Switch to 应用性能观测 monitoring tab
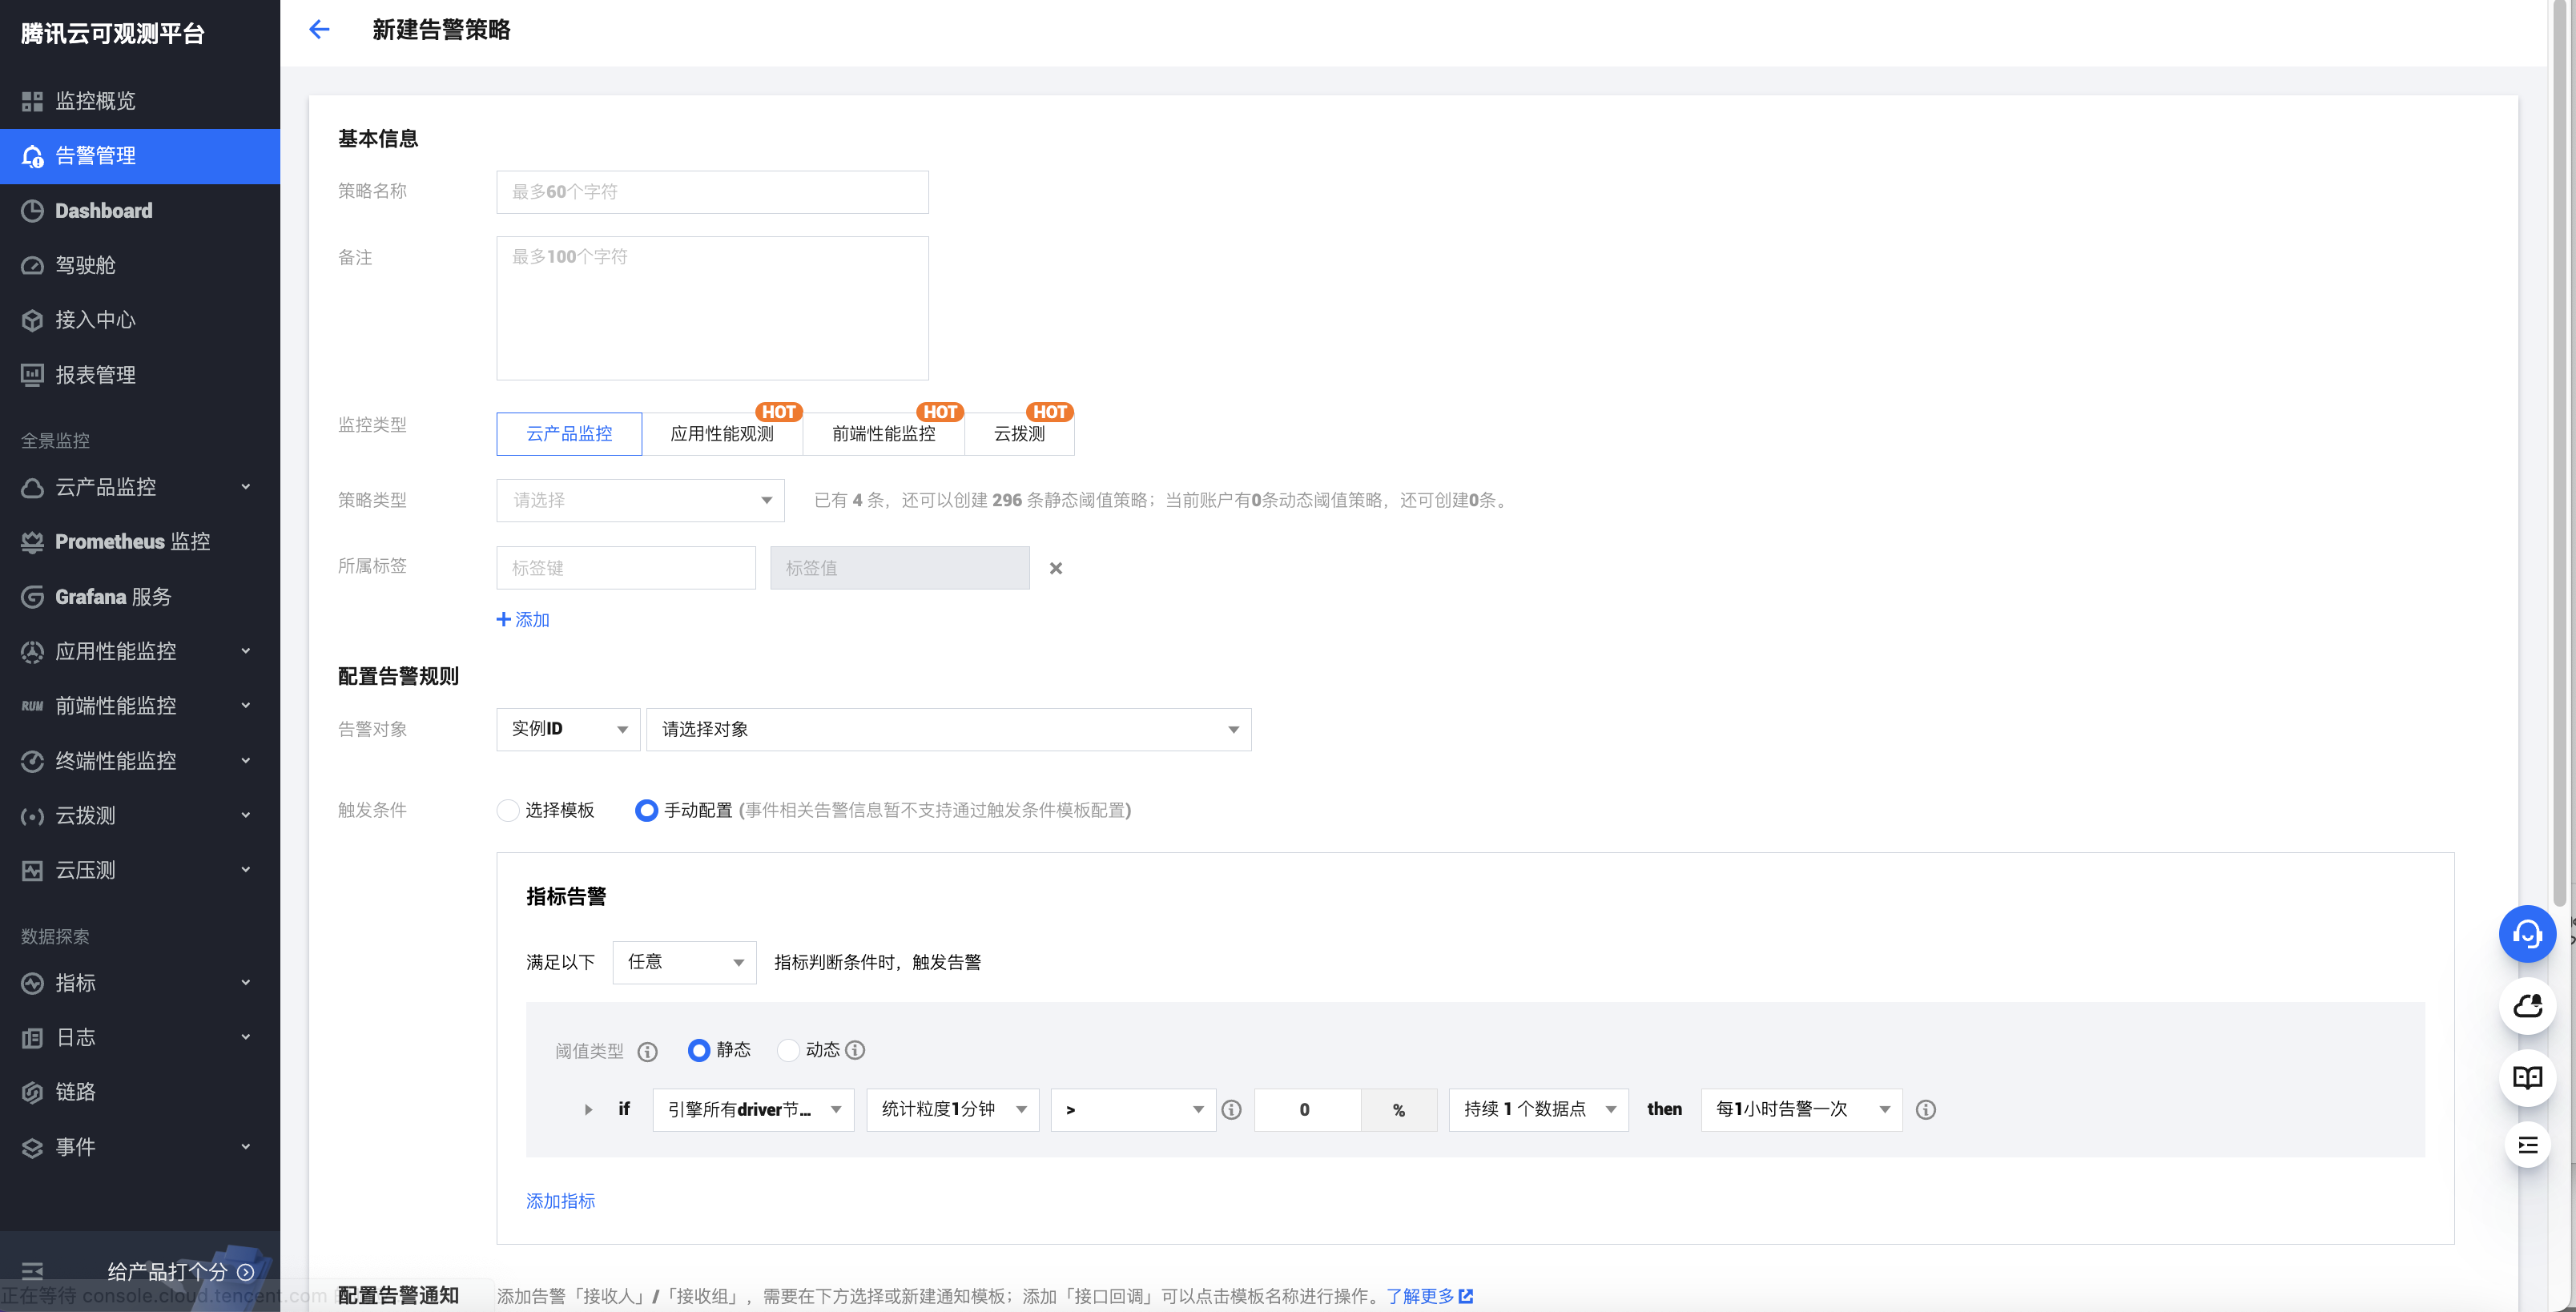 (721, 434)
